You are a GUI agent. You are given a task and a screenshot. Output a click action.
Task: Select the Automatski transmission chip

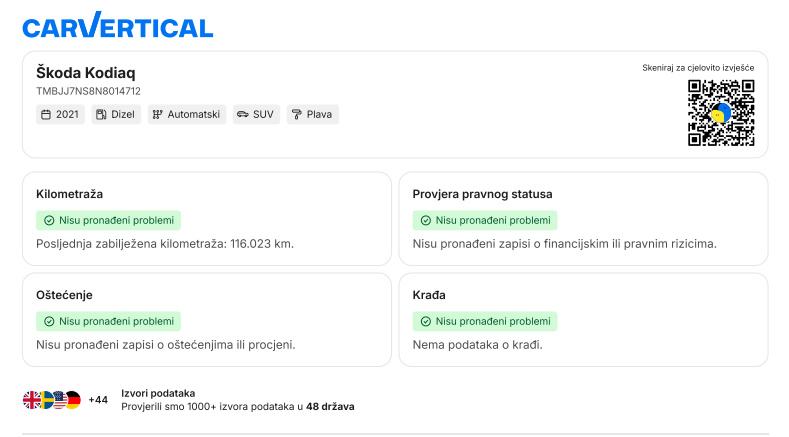coord(187,115)
